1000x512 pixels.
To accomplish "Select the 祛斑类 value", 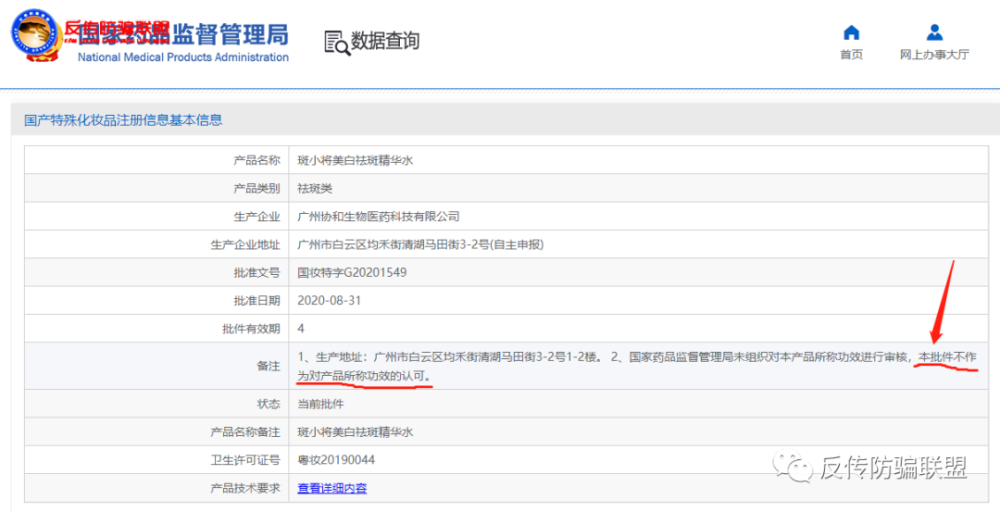I will click(x=315, y=189).
